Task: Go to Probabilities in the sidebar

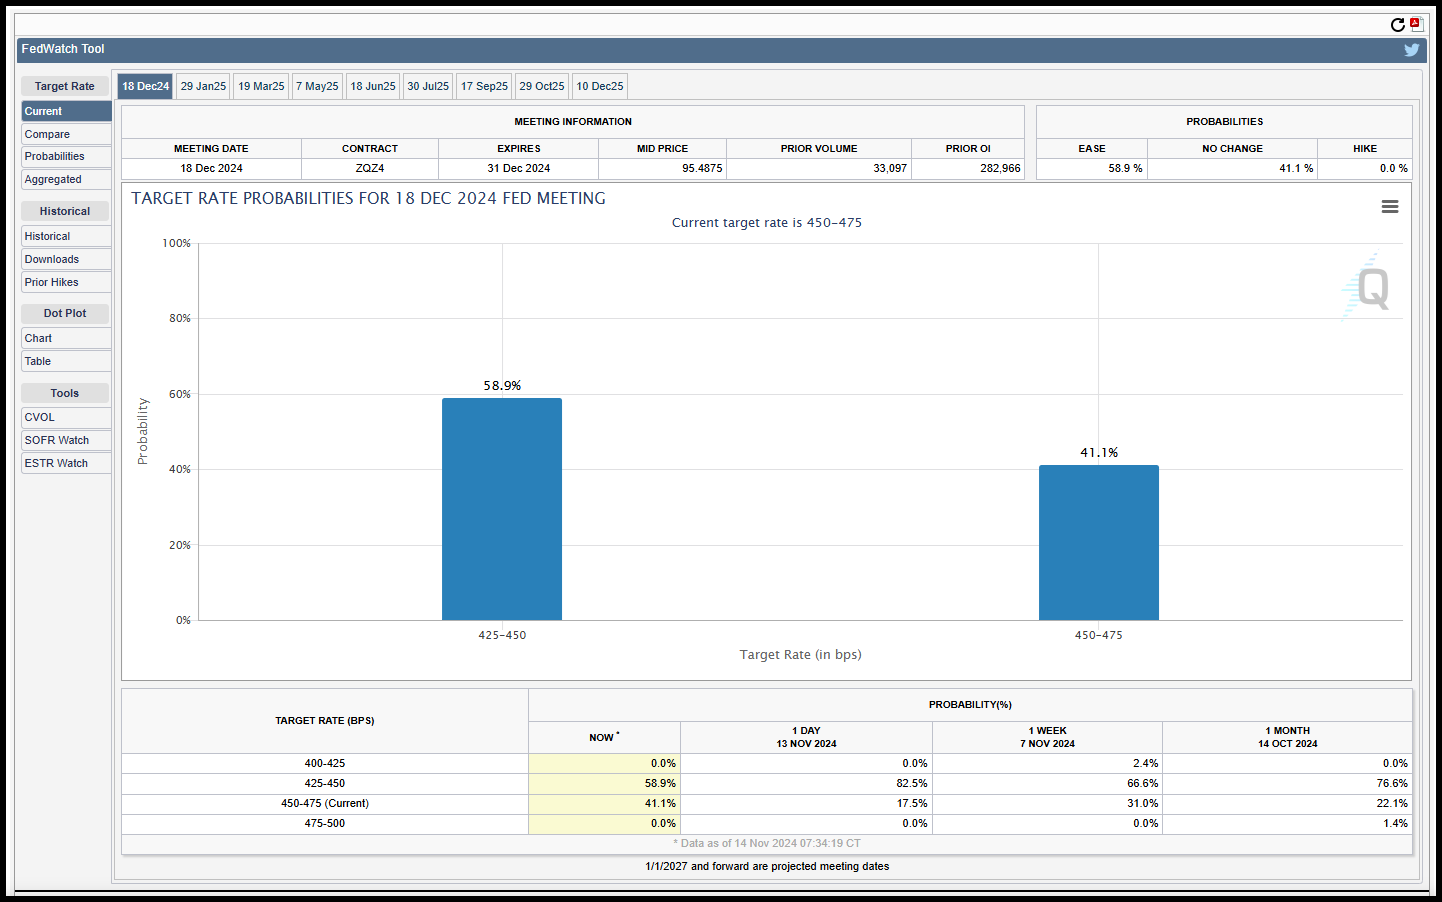Action: pos(66,156)
